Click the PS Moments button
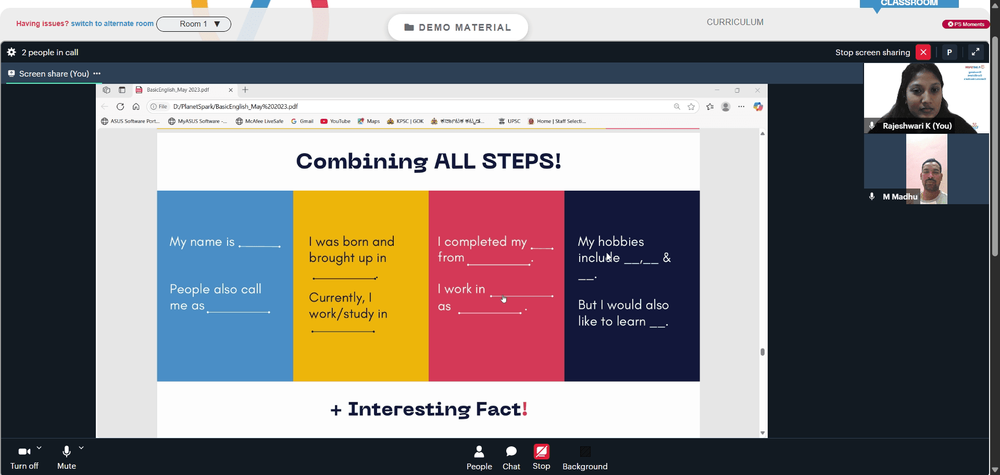This screenshot has width=1000, height=475. (966, 24)
